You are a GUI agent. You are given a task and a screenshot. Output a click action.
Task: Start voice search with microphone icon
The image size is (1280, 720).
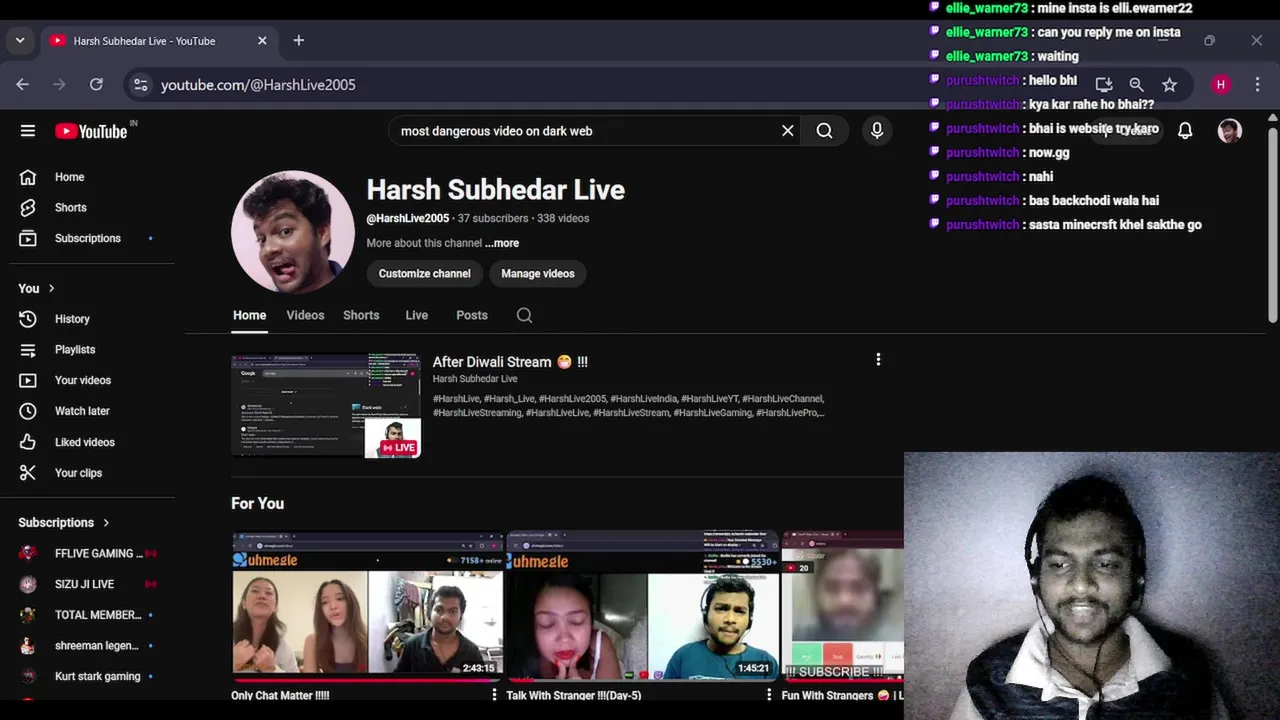tap(877, 131)
